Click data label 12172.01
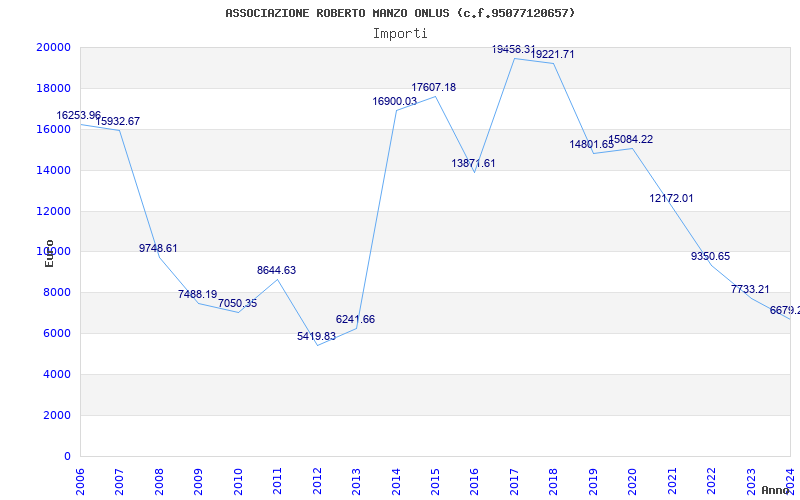Viewport: 800px width, 500px height. coord(671,199)
